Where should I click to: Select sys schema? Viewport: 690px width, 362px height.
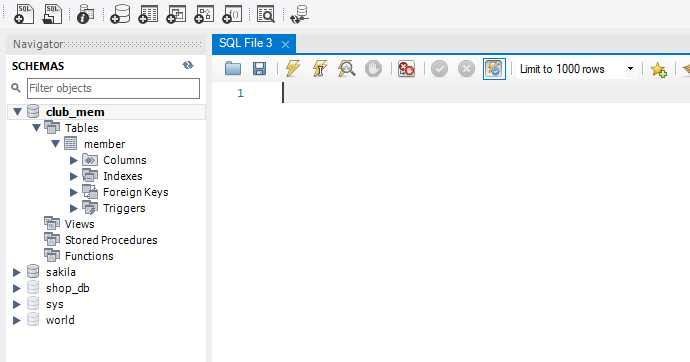click(55, 304)
